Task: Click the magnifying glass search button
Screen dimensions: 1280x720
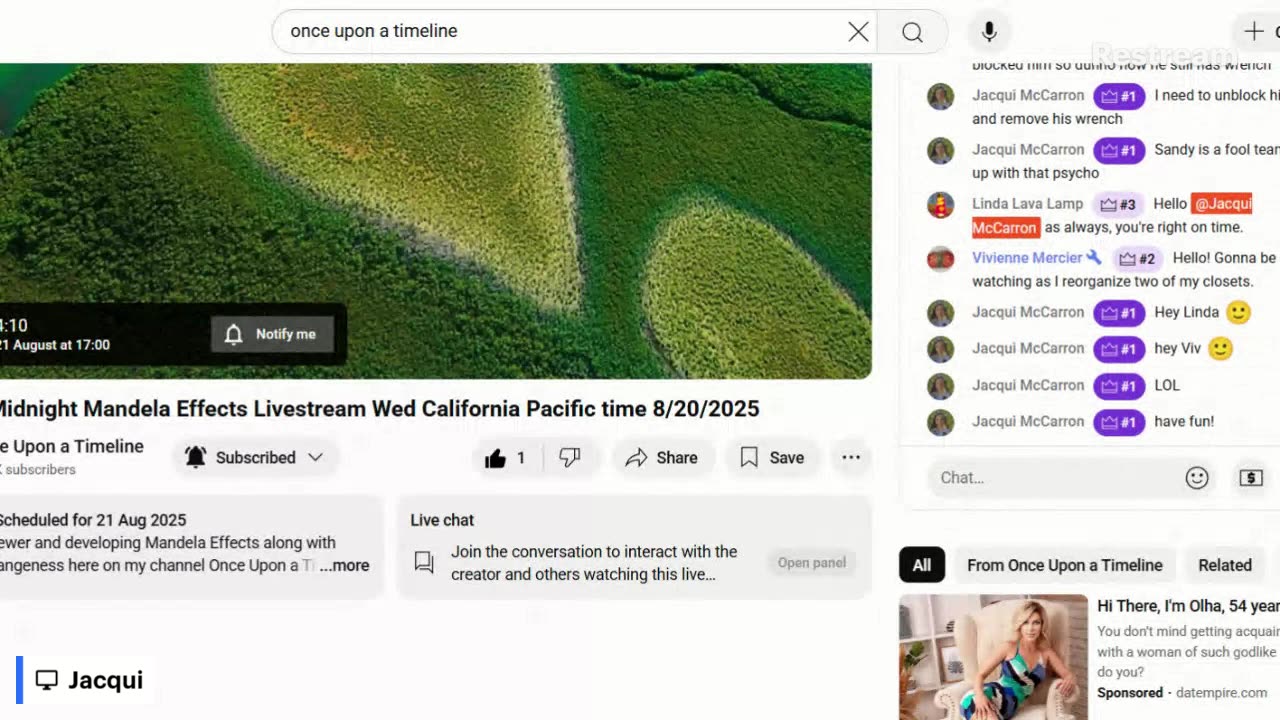Action: pyautogui.click(x=912, y=32)
